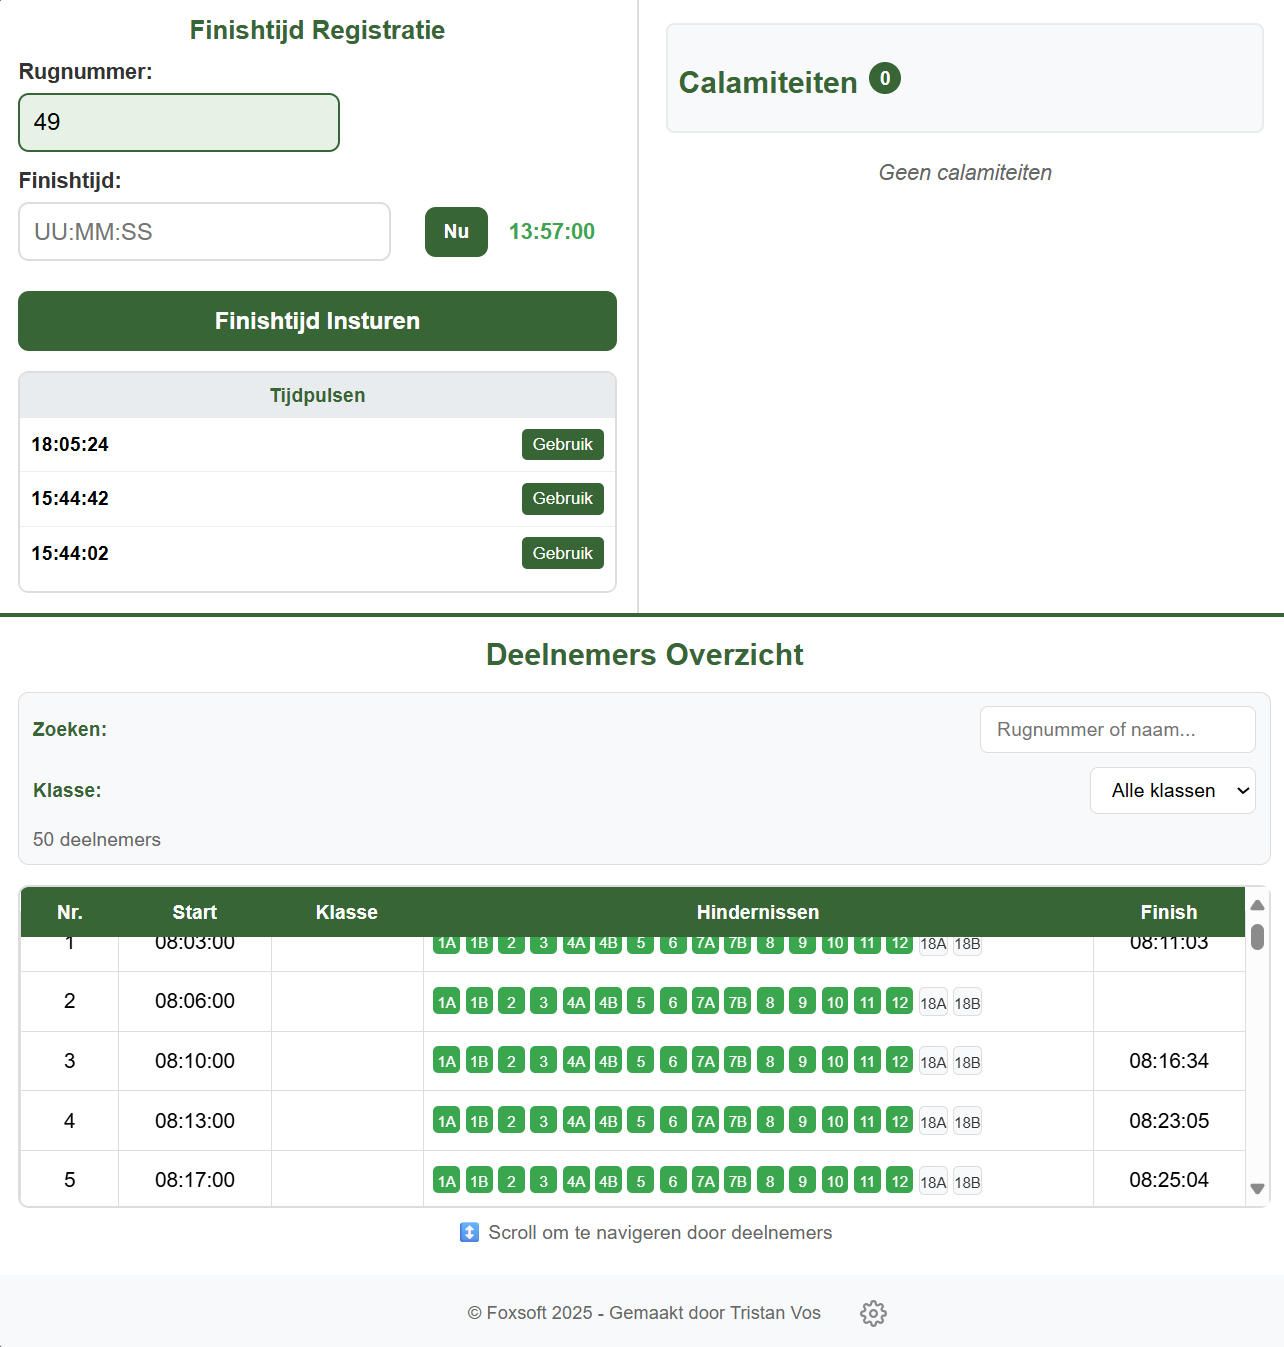Use the 18:05:24 time pulse
This screenshot has width=1284, height=1347.
pyautogui.click(x=562, y=445)
